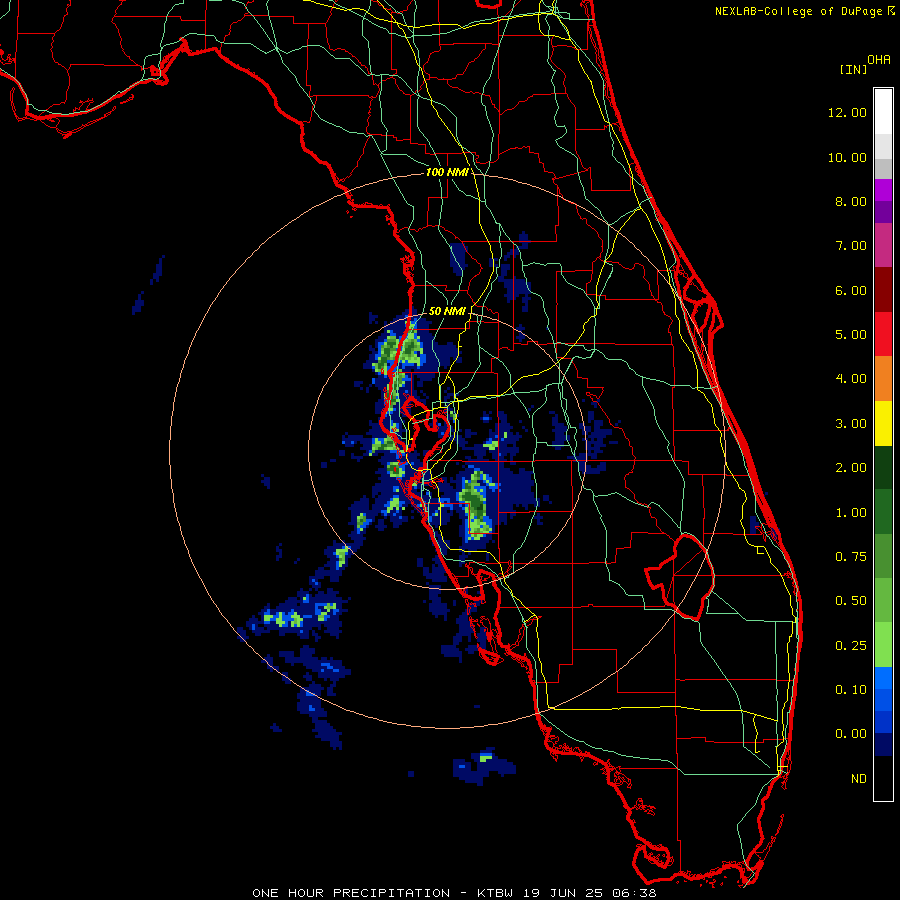Screen dimensions: 900x900
Task: Click the orange 4.00 inch legend swatch
Action: click(x=883, y=378)
